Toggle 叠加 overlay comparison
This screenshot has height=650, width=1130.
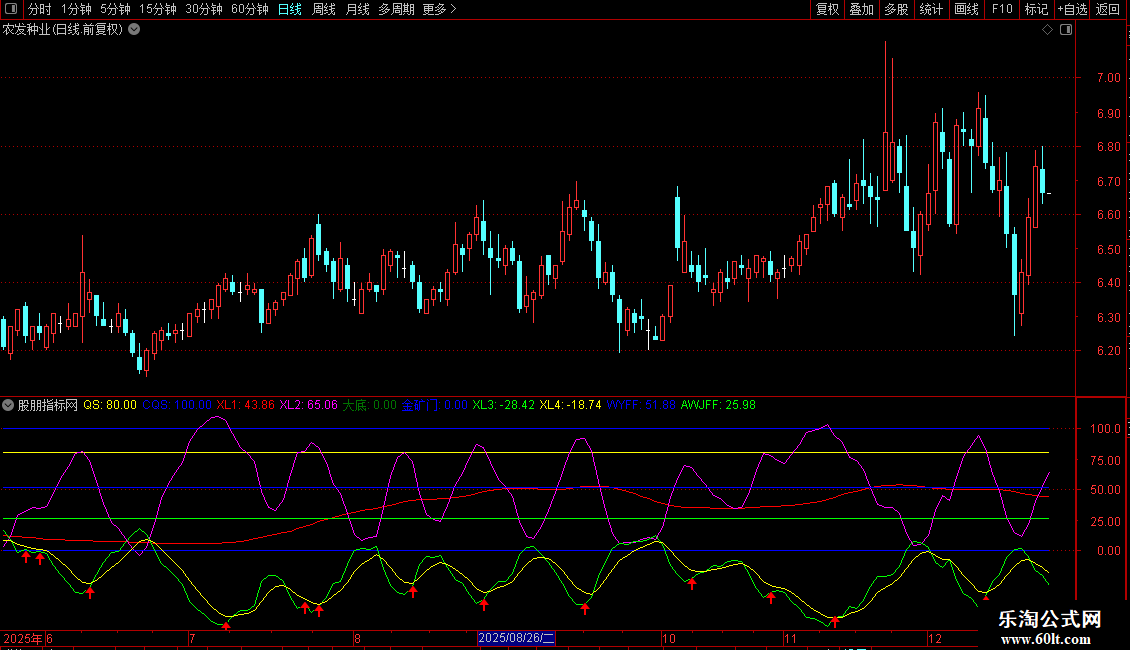861,9
